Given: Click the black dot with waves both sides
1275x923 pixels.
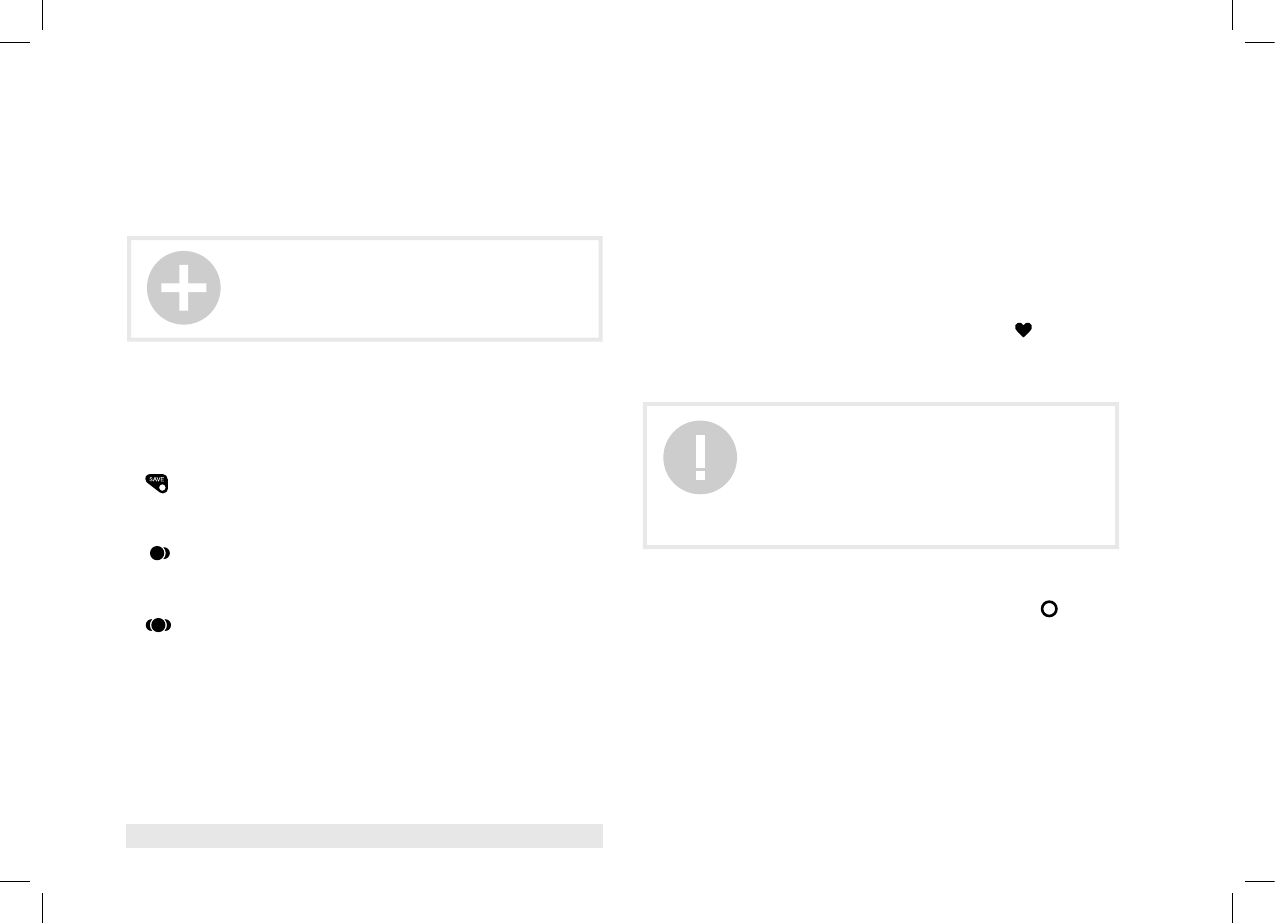Looking at the screenshot, I should click(159, 625).
